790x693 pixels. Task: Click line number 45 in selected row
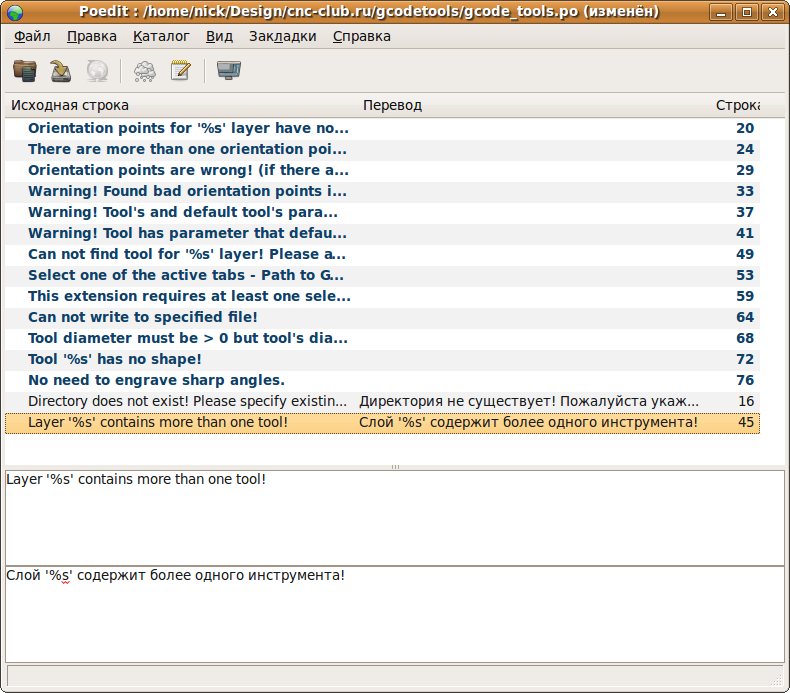pos(746,422)
